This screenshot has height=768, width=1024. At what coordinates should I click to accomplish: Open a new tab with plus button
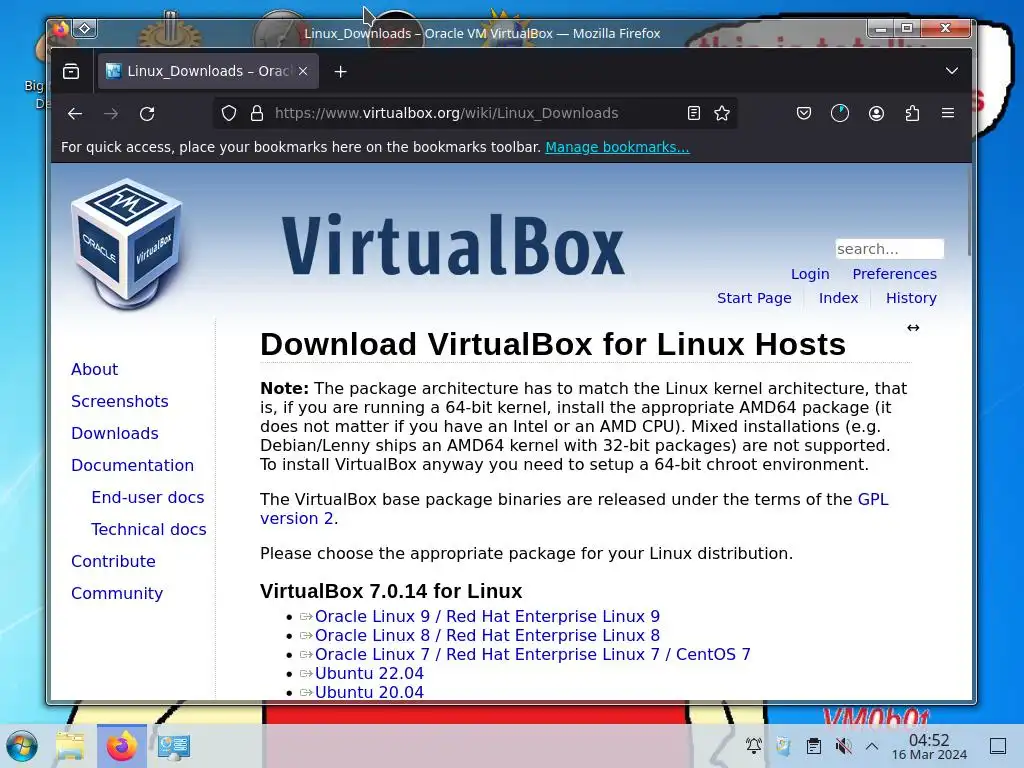coord(340,71)
